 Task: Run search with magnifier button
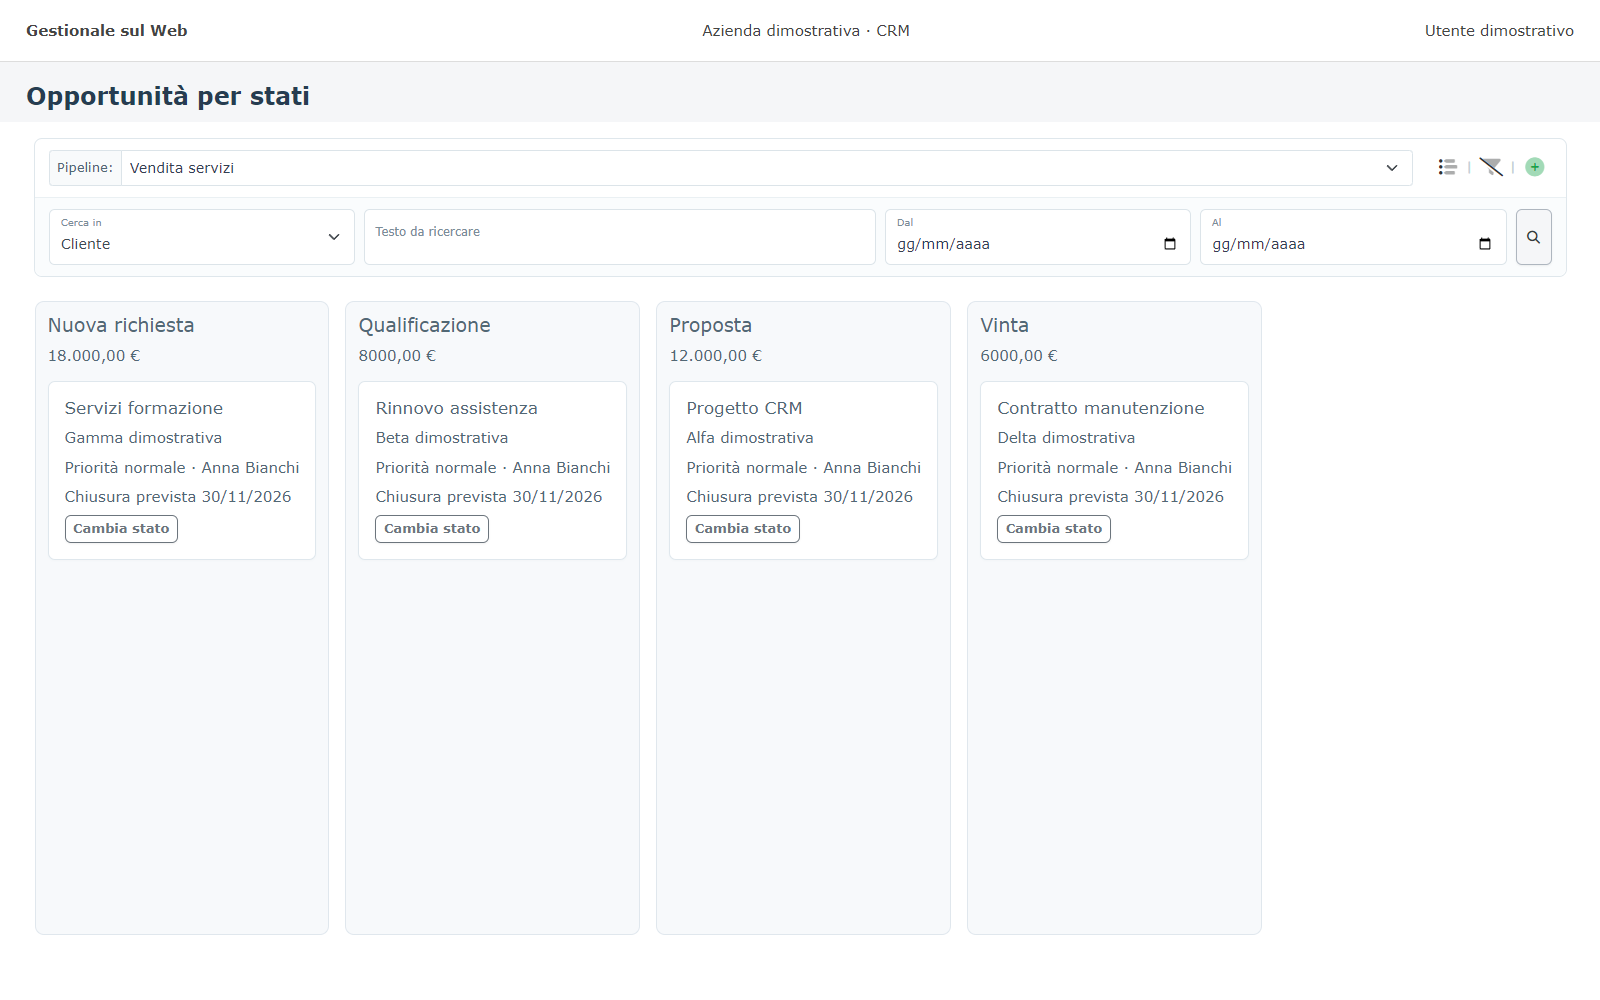tap(1533, 237)
